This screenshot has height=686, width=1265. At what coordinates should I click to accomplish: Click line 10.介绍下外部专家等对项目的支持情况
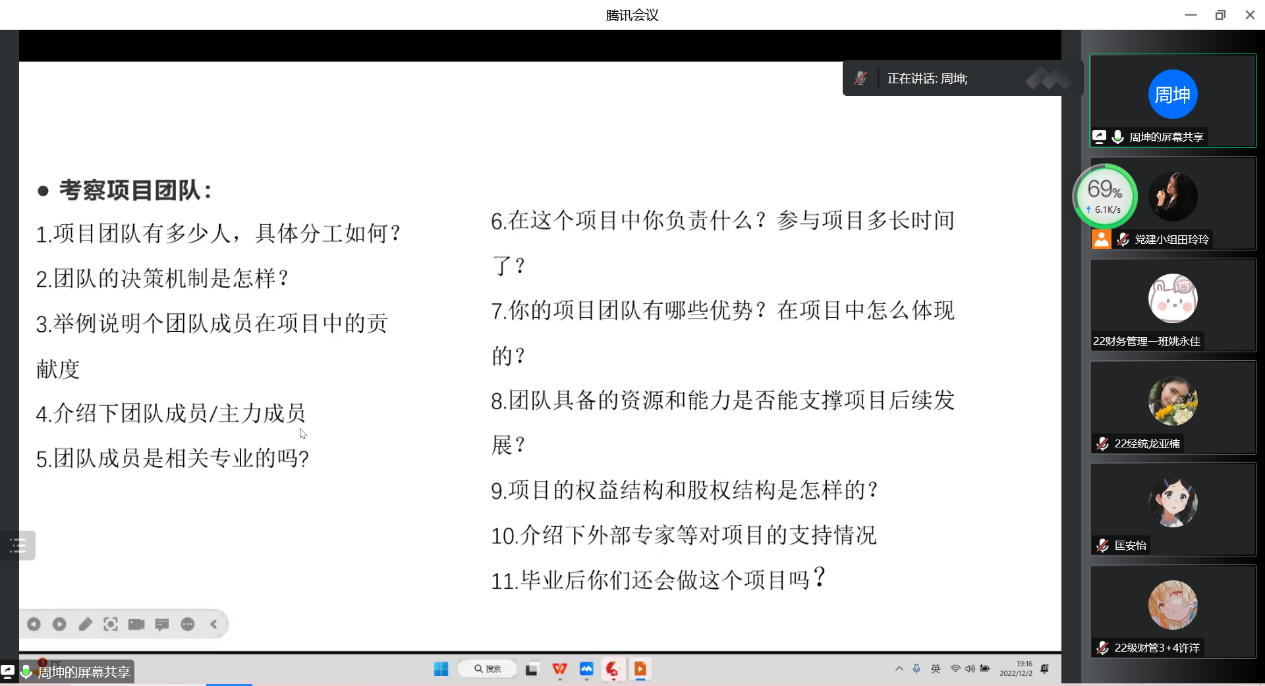click(684, 535)
